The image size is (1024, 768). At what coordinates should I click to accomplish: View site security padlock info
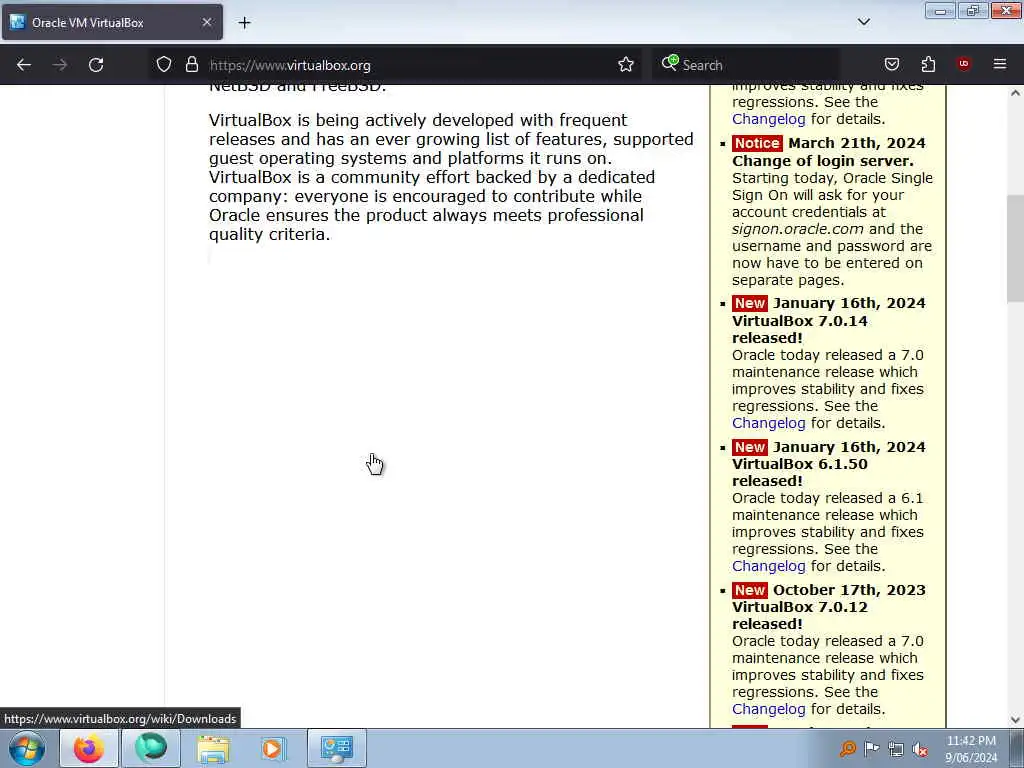point(191,65)
